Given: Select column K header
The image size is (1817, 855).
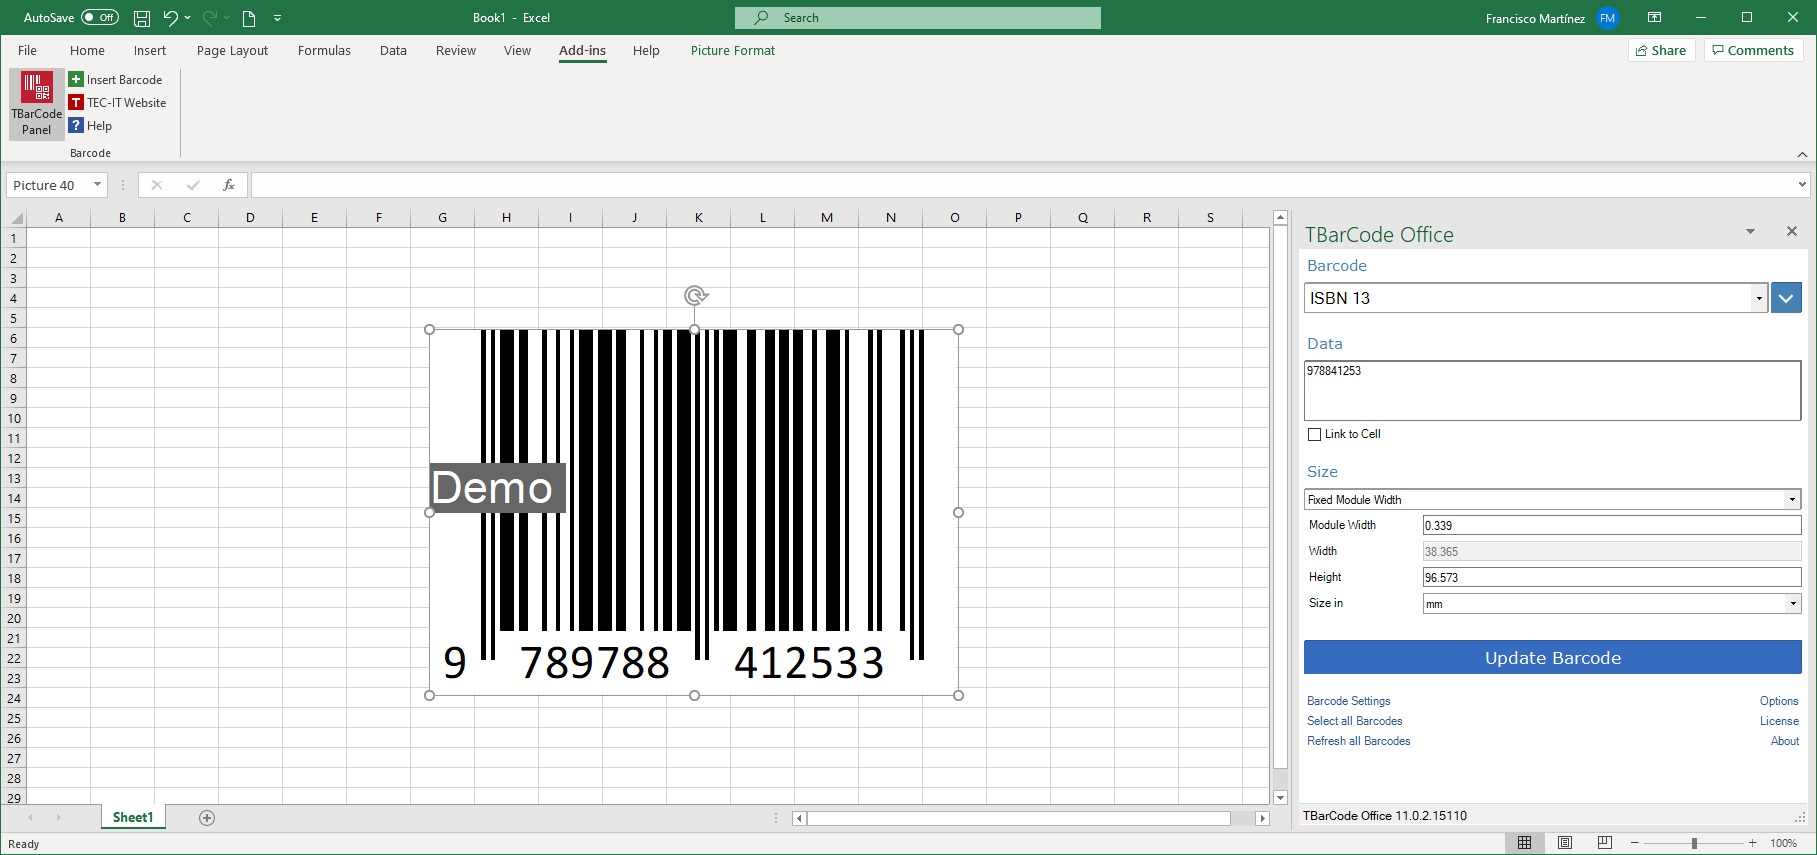Looking at the screenshot, I should tap(698, 217).
